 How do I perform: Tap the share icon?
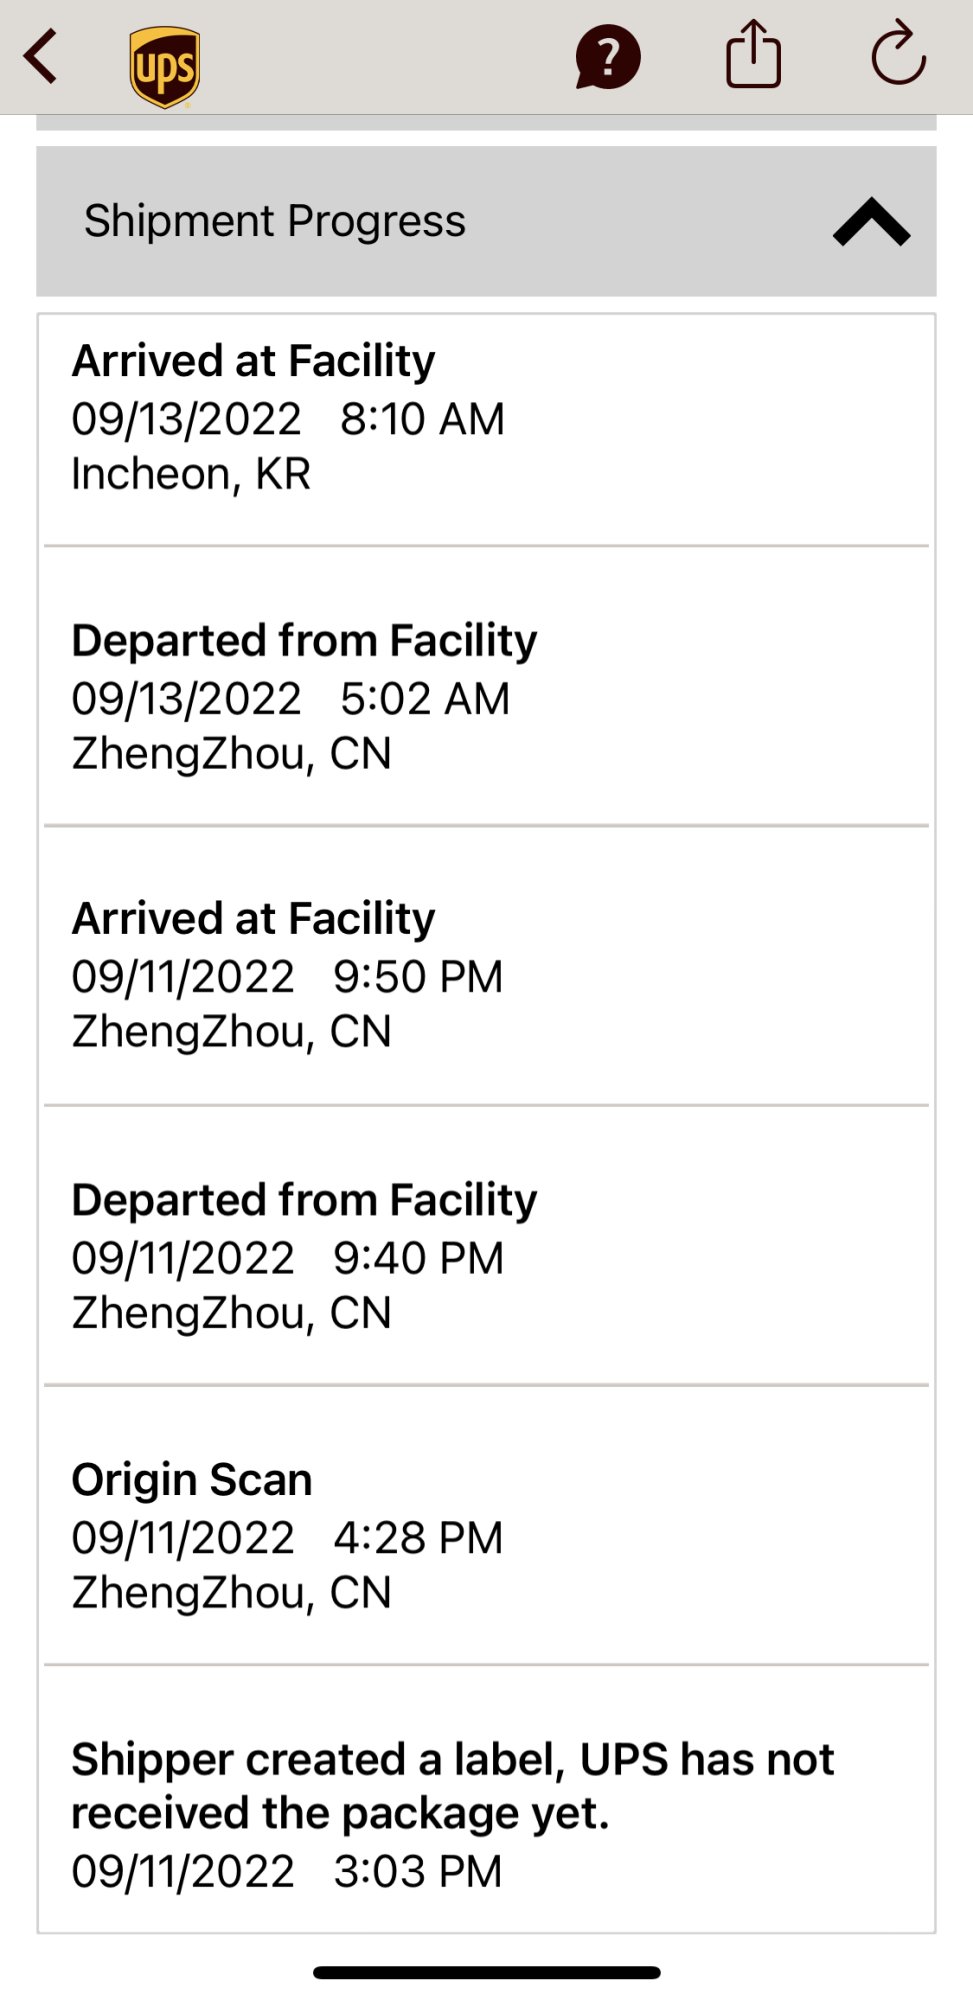click(x=753, y=54)
